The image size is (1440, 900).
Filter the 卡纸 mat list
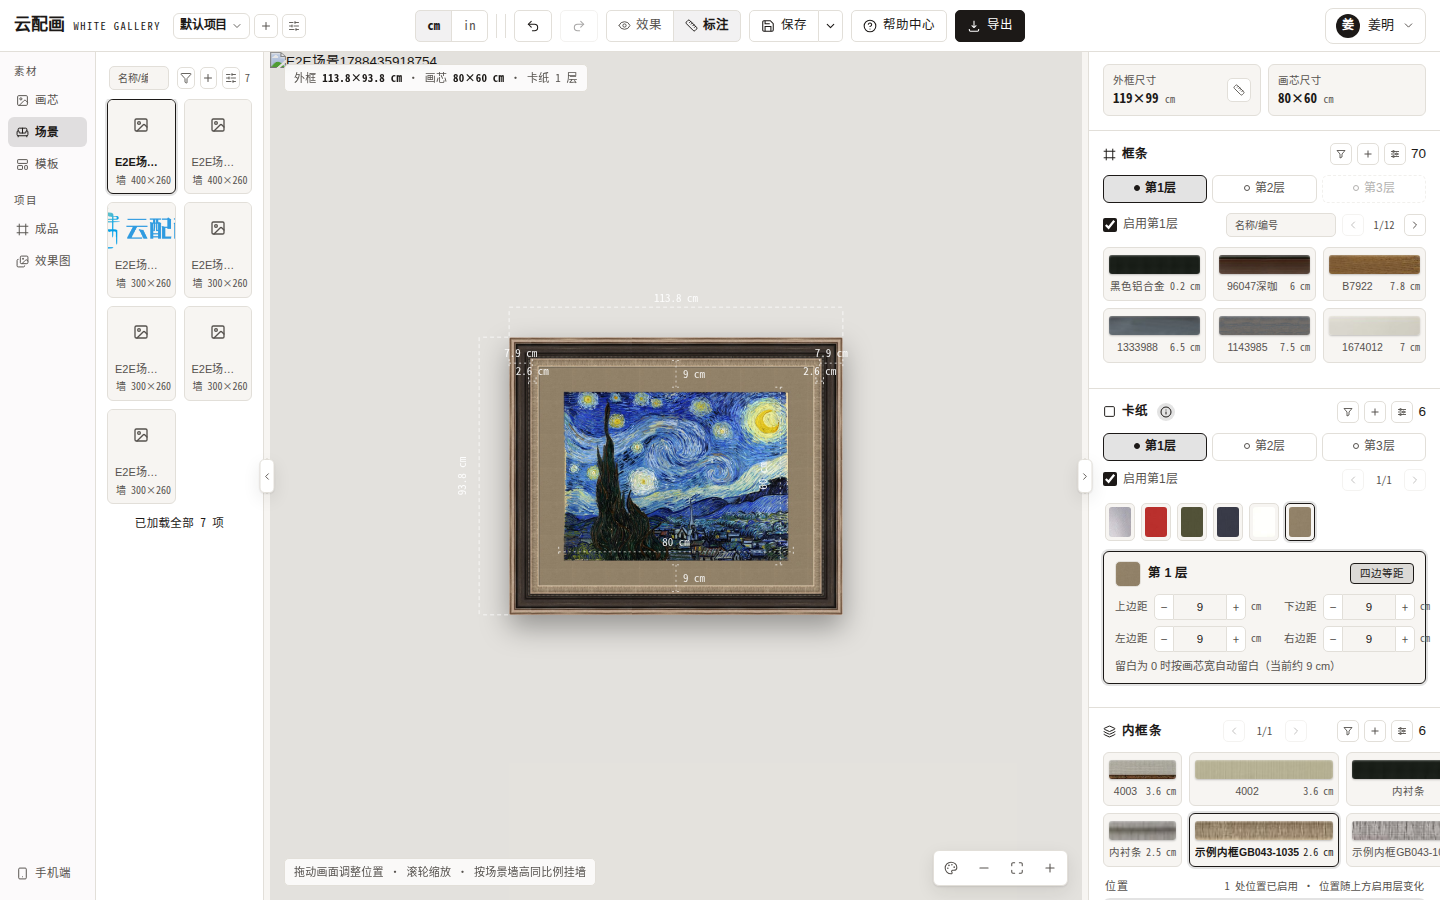click(1348, 412)
